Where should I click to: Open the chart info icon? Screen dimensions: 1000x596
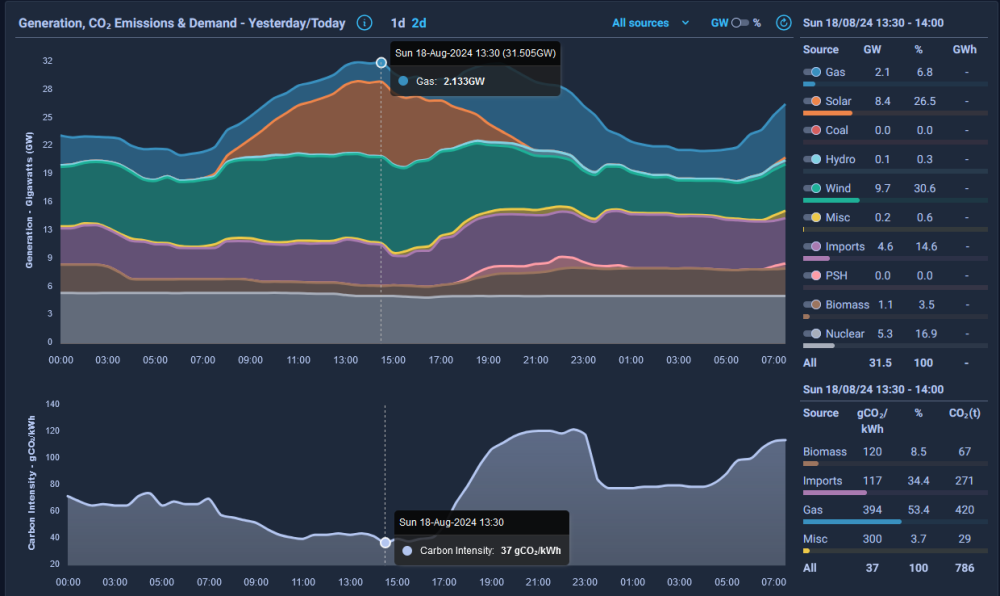click(364, 23)
